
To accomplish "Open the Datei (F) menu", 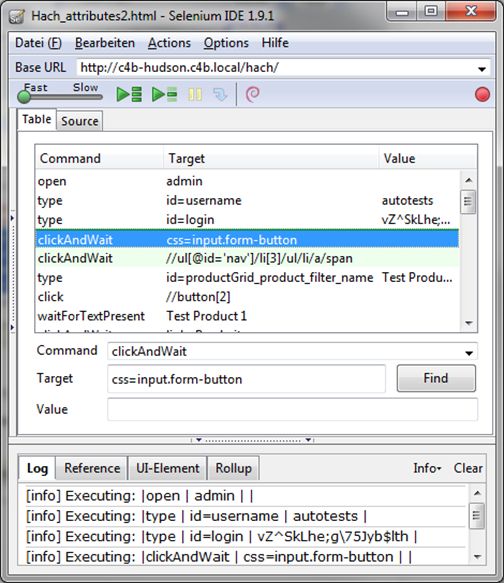I will (x=38, y=43).
